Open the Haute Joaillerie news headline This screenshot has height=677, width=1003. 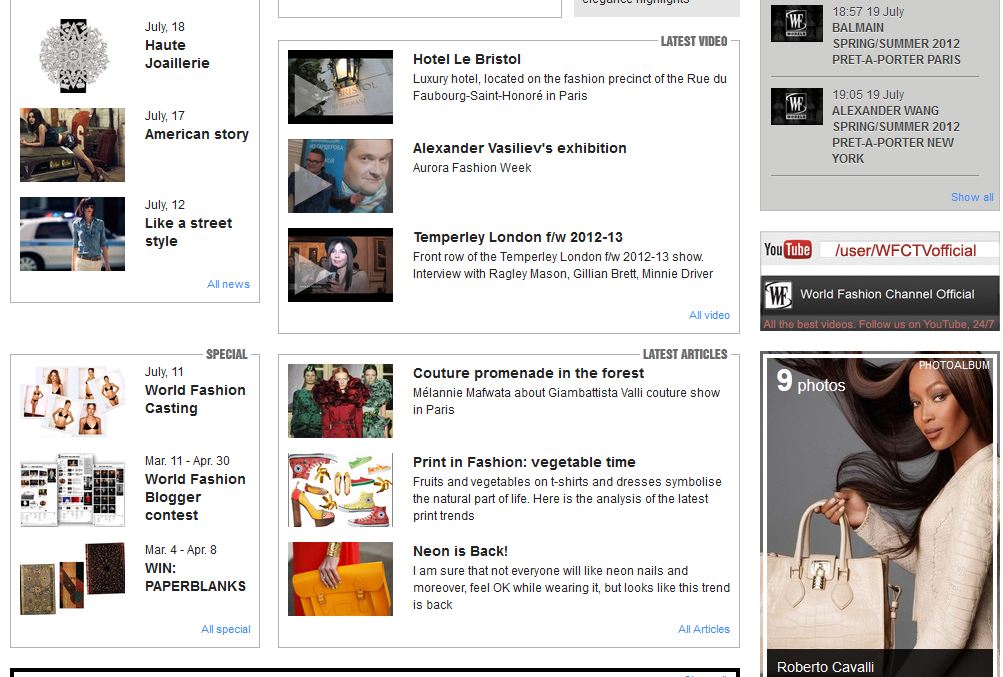[177, 54]
